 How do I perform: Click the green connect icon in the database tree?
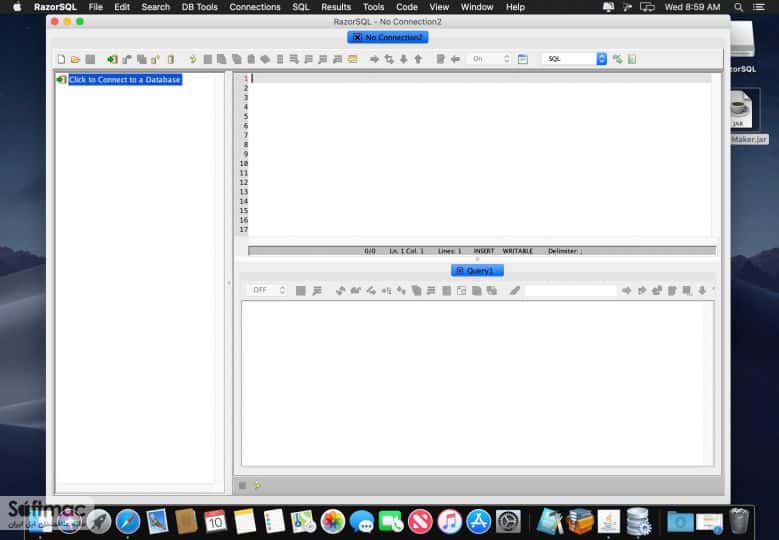[x=62, y=79]
